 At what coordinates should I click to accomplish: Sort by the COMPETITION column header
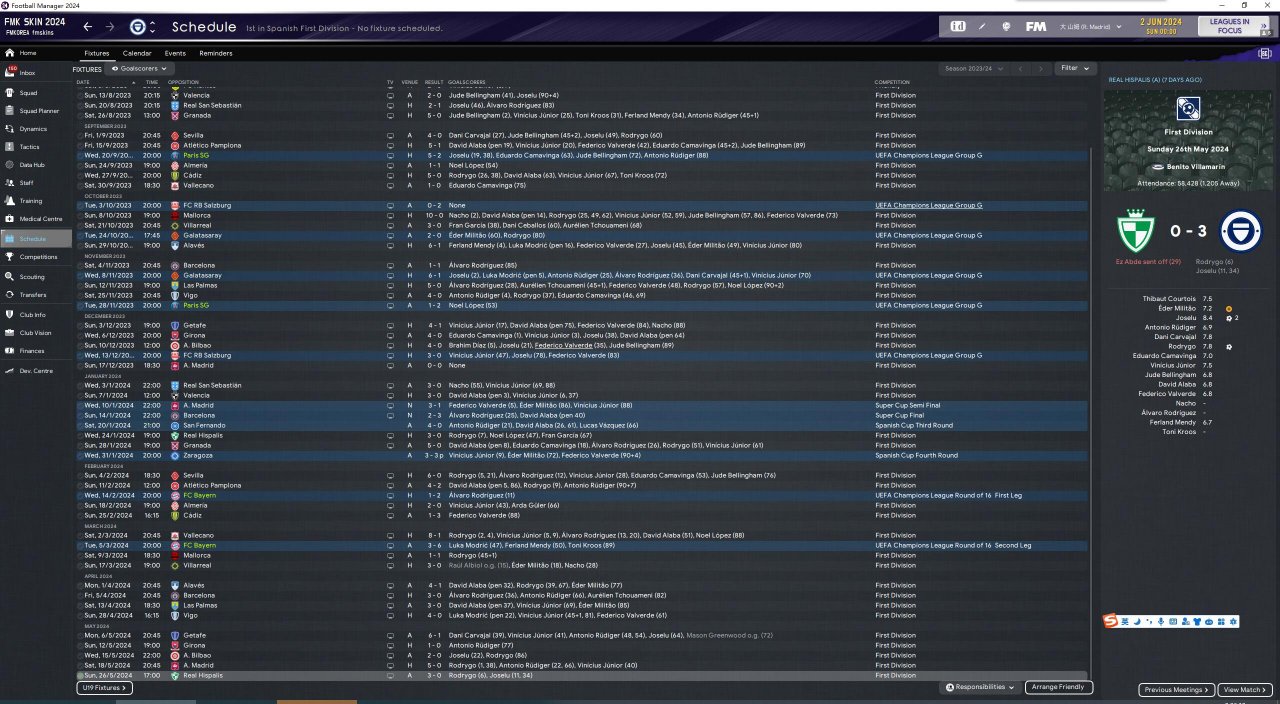coord(892,82)
